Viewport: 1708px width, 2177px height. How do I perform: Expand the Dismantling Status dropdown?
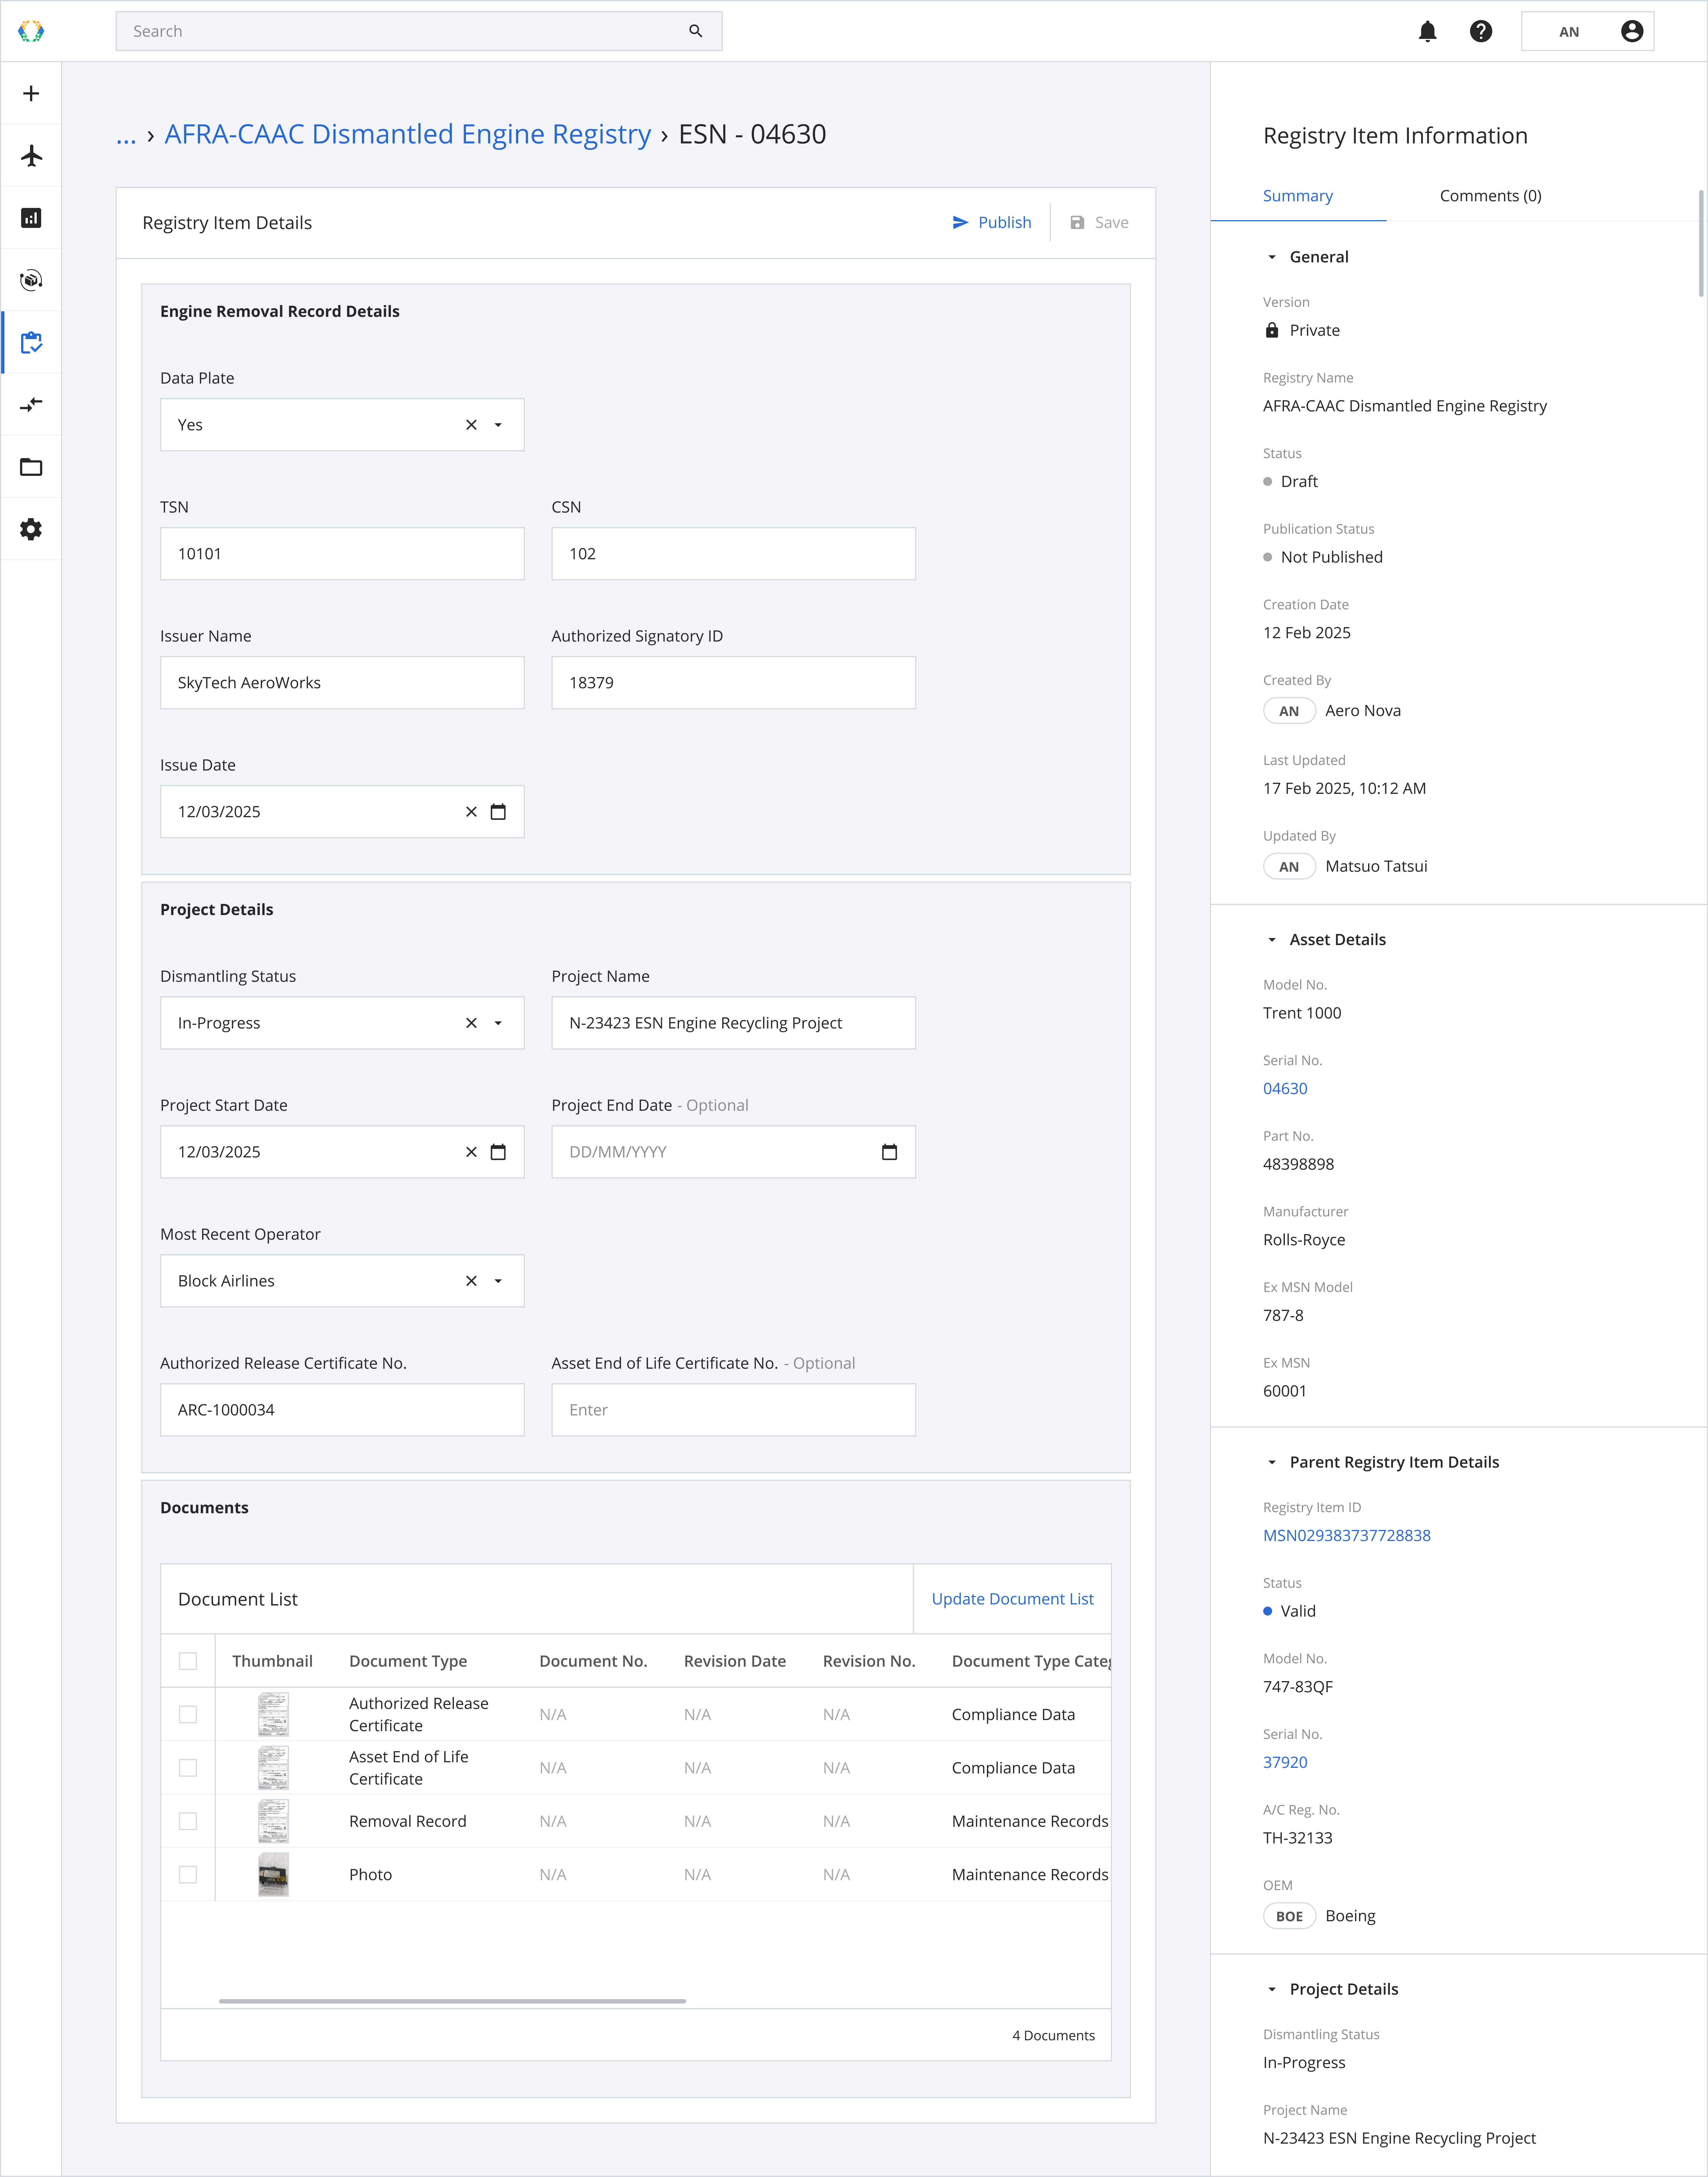click(x=498, y=1023)
